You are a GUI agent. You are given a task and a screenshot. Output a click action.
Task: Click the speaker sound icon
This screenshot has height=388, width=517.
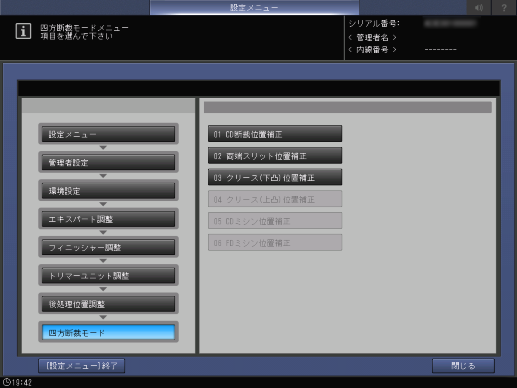479,7
